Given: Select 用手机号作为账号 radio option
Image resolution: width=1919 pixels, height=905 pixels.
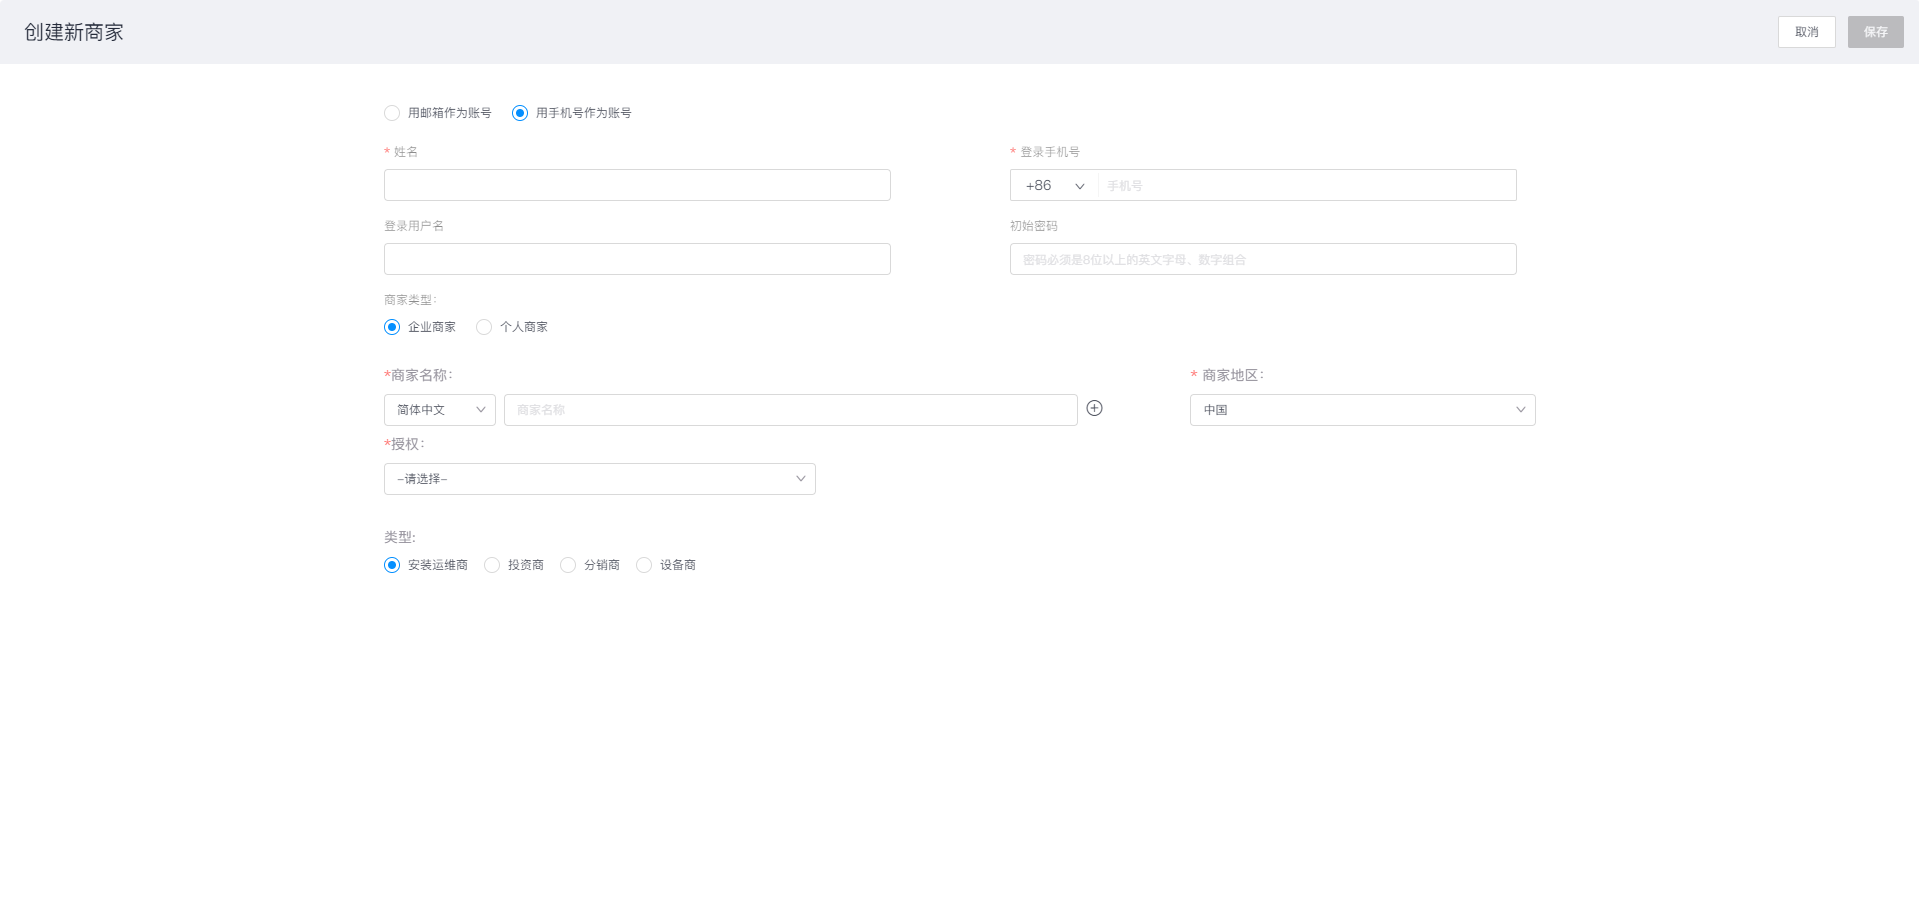Looking at the screenshot, I should pyautogui.click(x=520, y=113).
